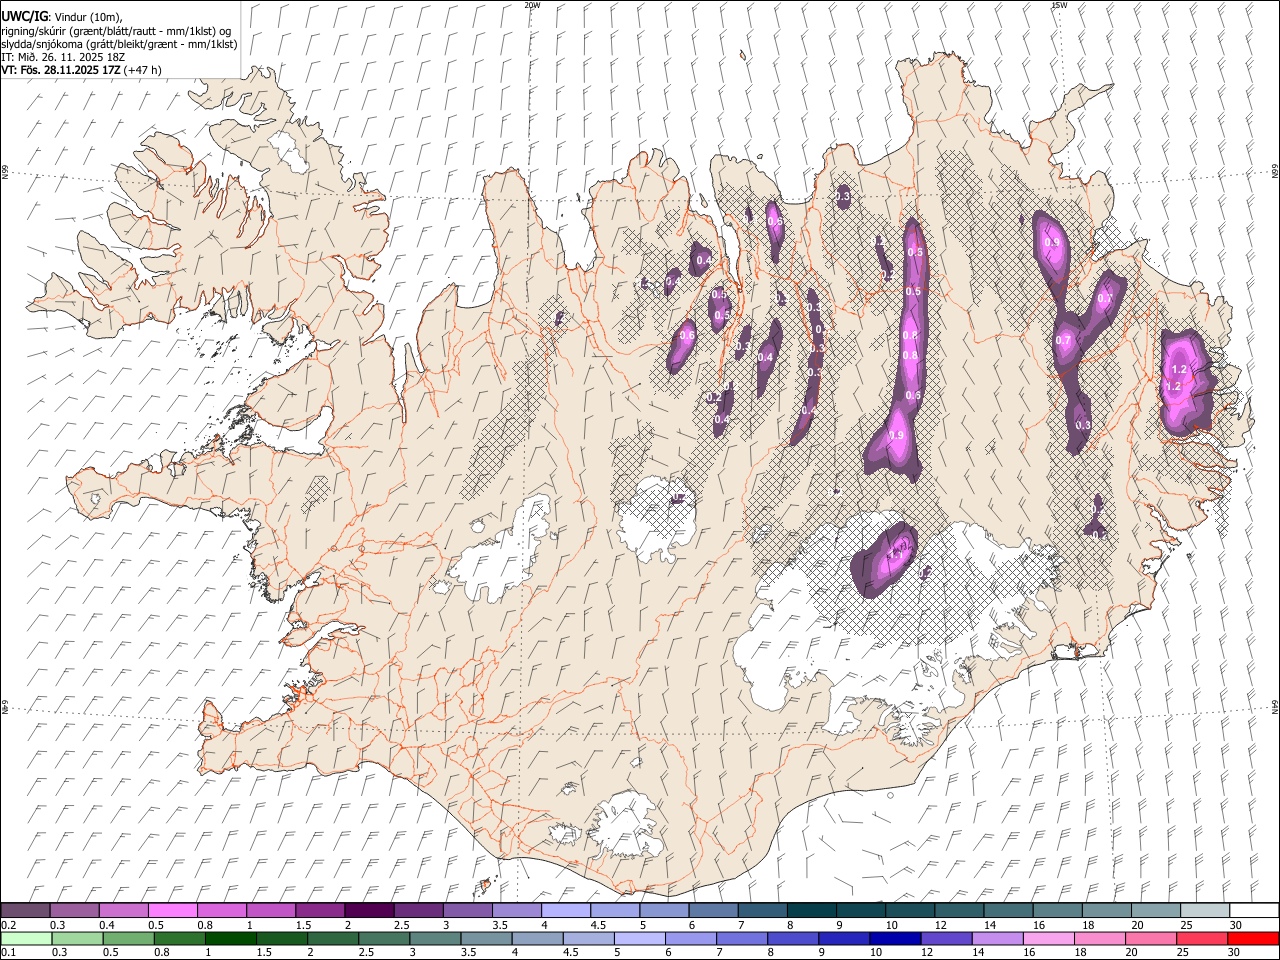1280x960 pixels.
Task: Click the 'slydda/snjókoma' legend description line
Action: [119, 44]
